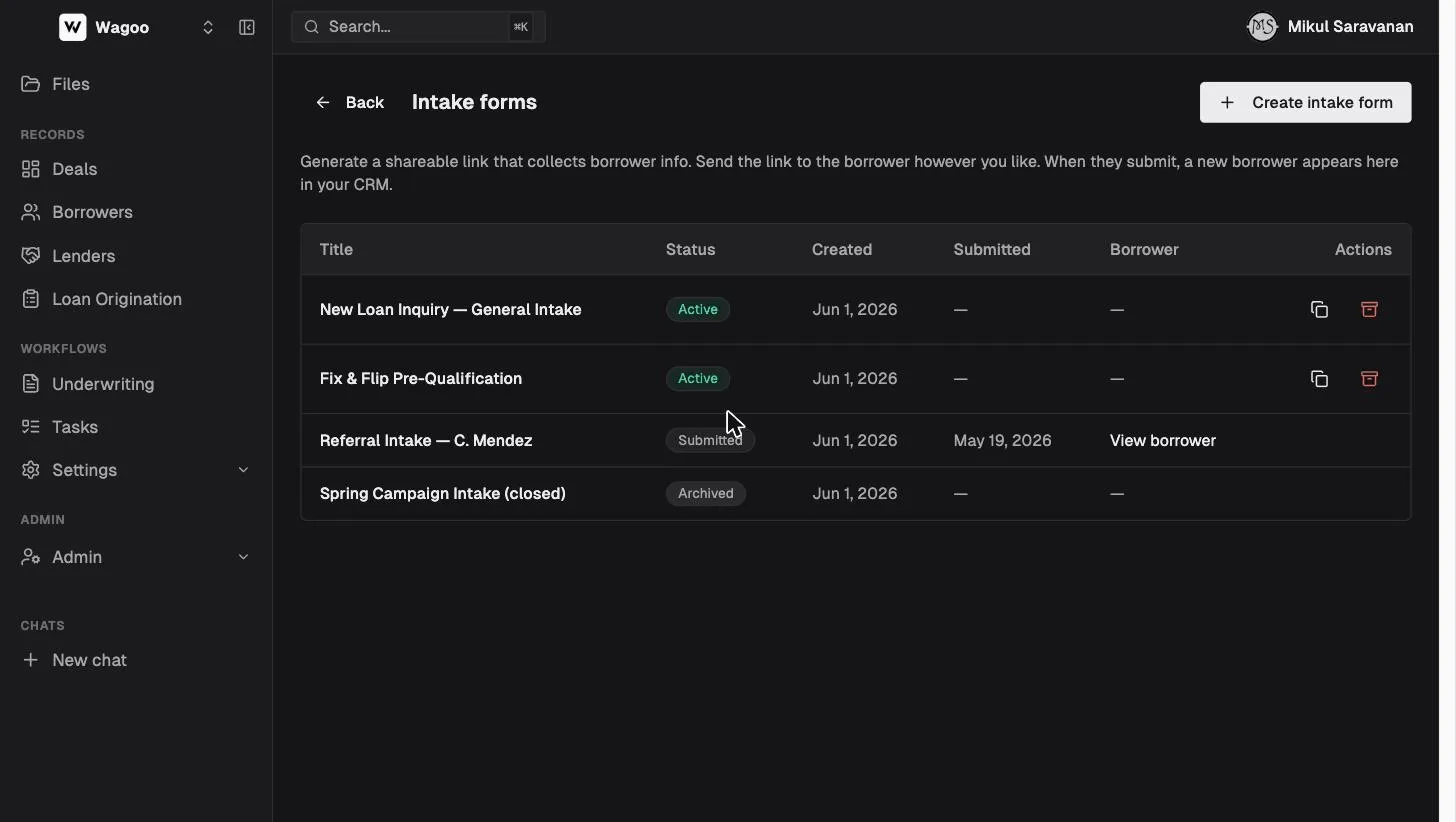Copy link for Fix & Flip Pre-Qualification
Image resolution: width=1456 pixels, height=822 pixels.
point(1319,379)
